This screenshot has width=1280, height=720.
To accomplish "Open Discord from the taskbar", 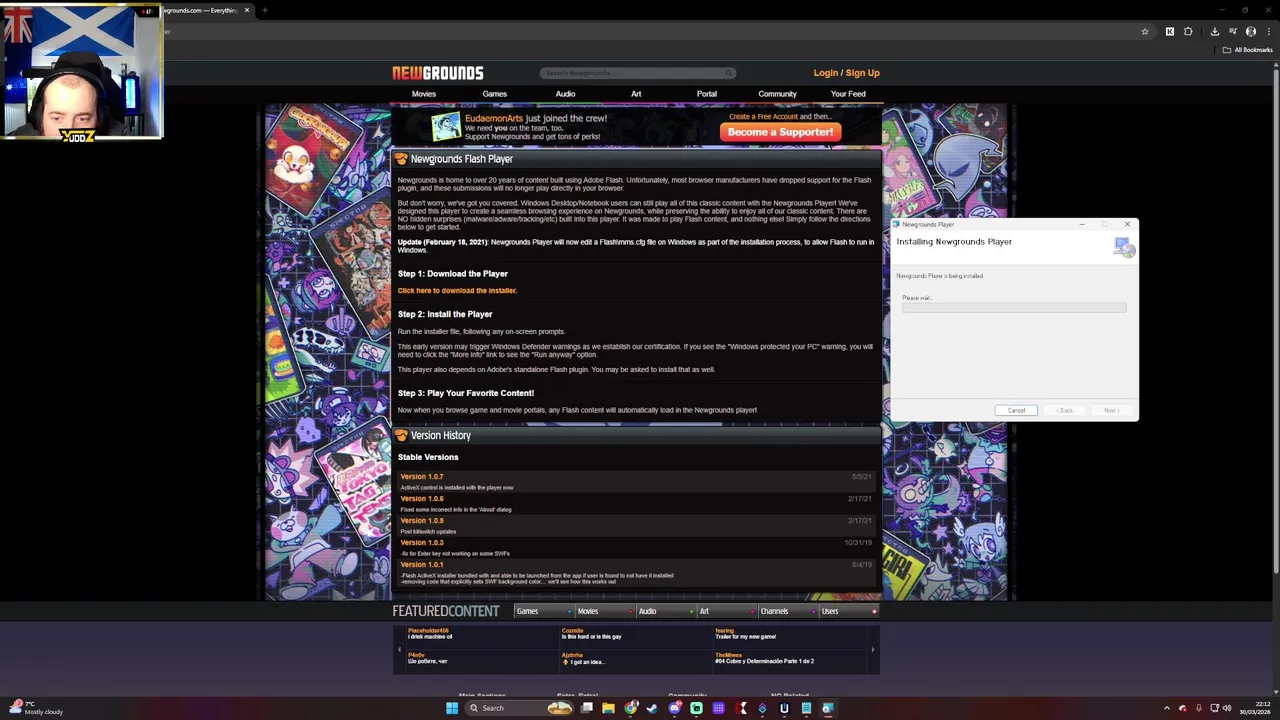I will point(675,708).
